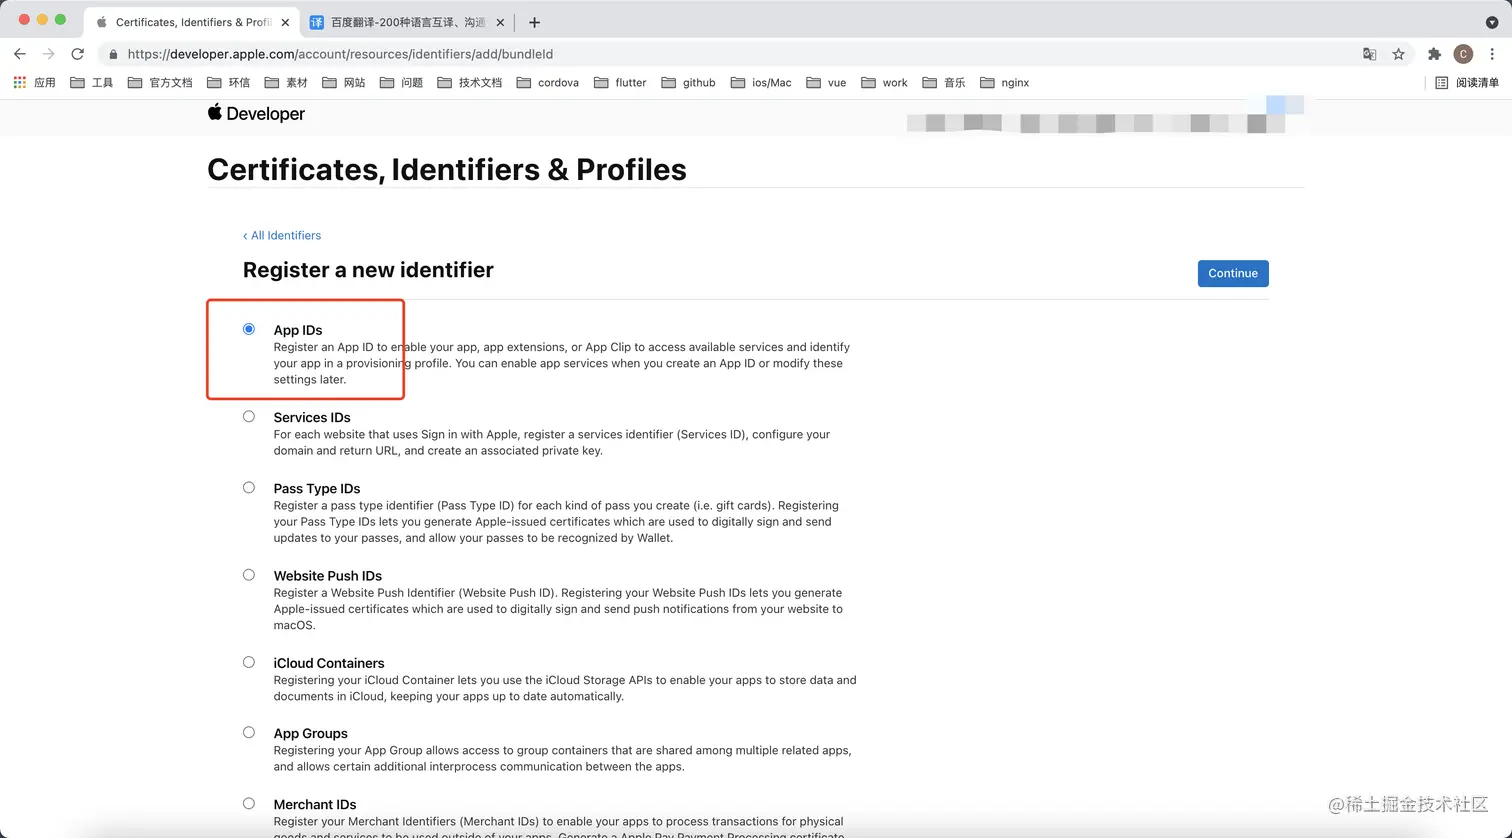Open the work bookmark folder
The height and width of the screenshot is (838, 1512).
pyautogui.click(x=884, y=83)
